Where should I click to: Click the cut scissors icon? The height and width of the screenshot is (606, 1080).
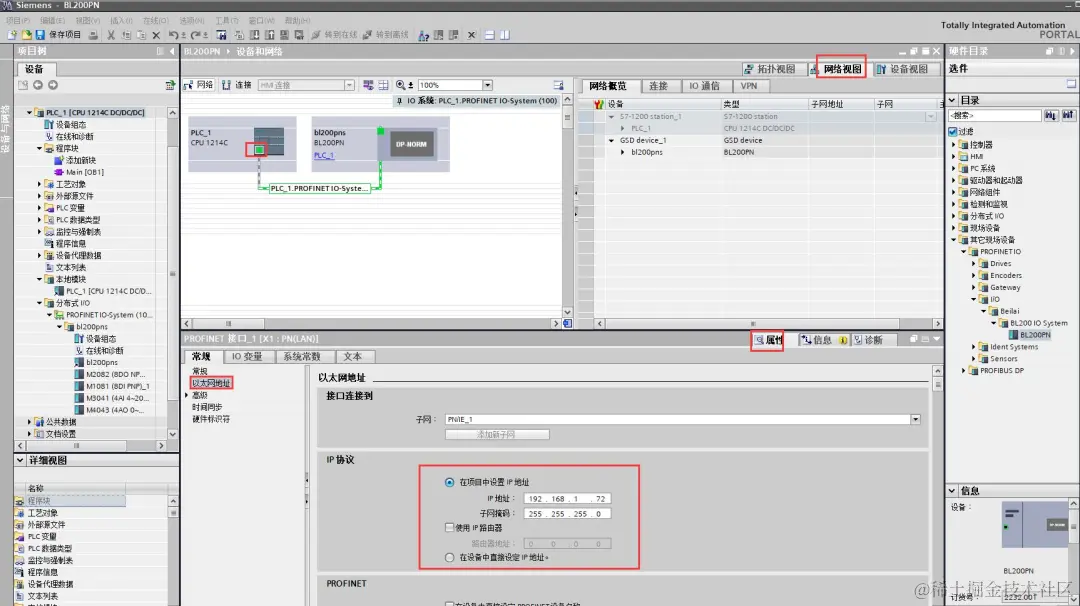click(111, 34)
